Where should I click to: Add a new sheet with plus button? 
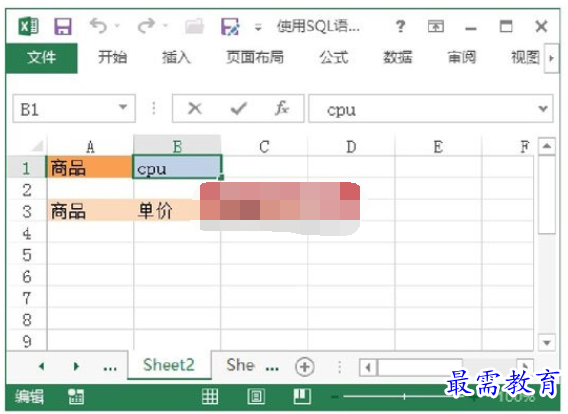point(304,367)
